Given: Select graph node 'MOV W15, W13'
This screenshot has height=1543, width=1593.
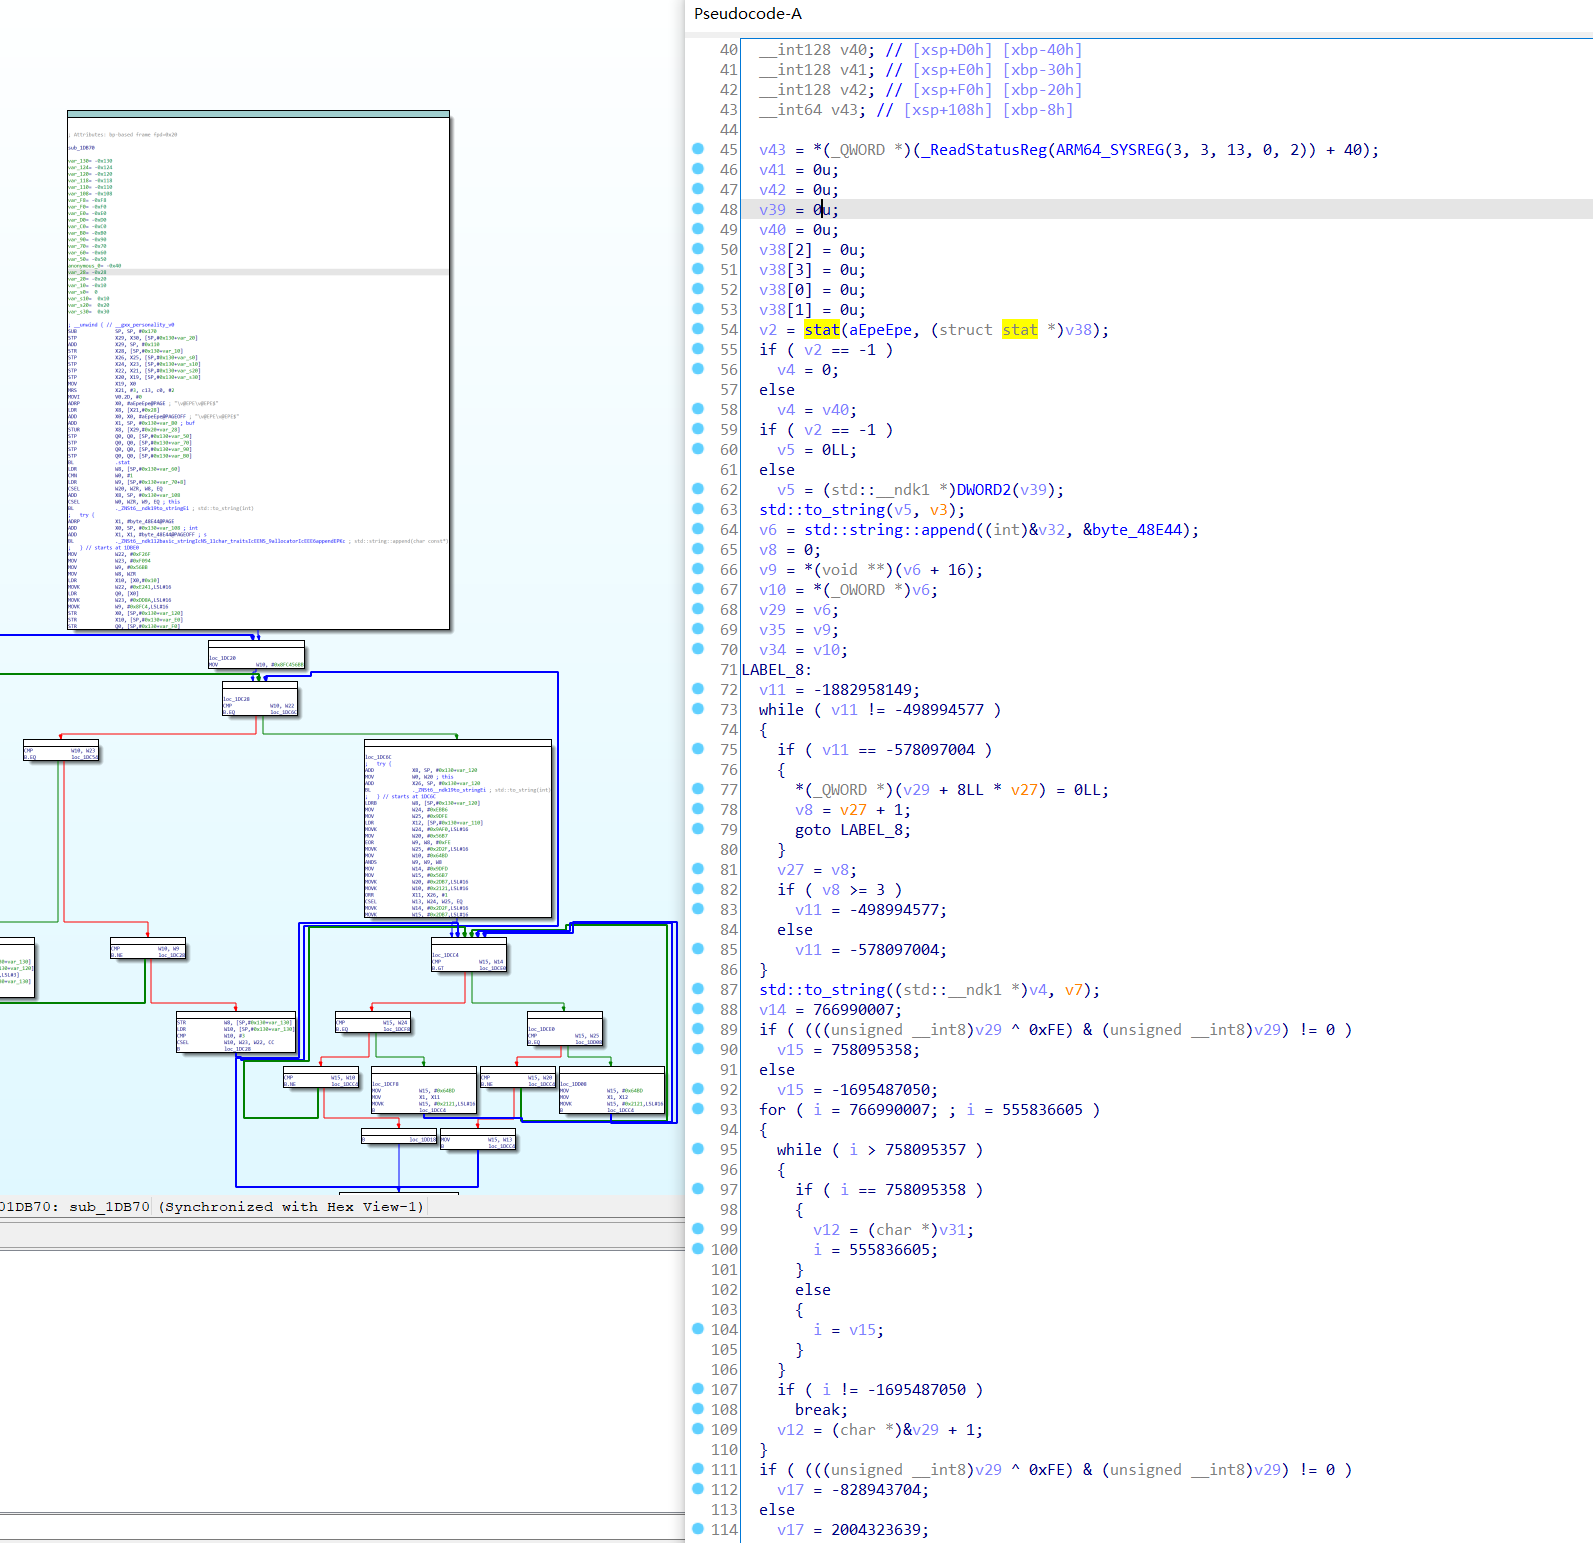Looking at the screenshot, I should (x=478, y=1140).
